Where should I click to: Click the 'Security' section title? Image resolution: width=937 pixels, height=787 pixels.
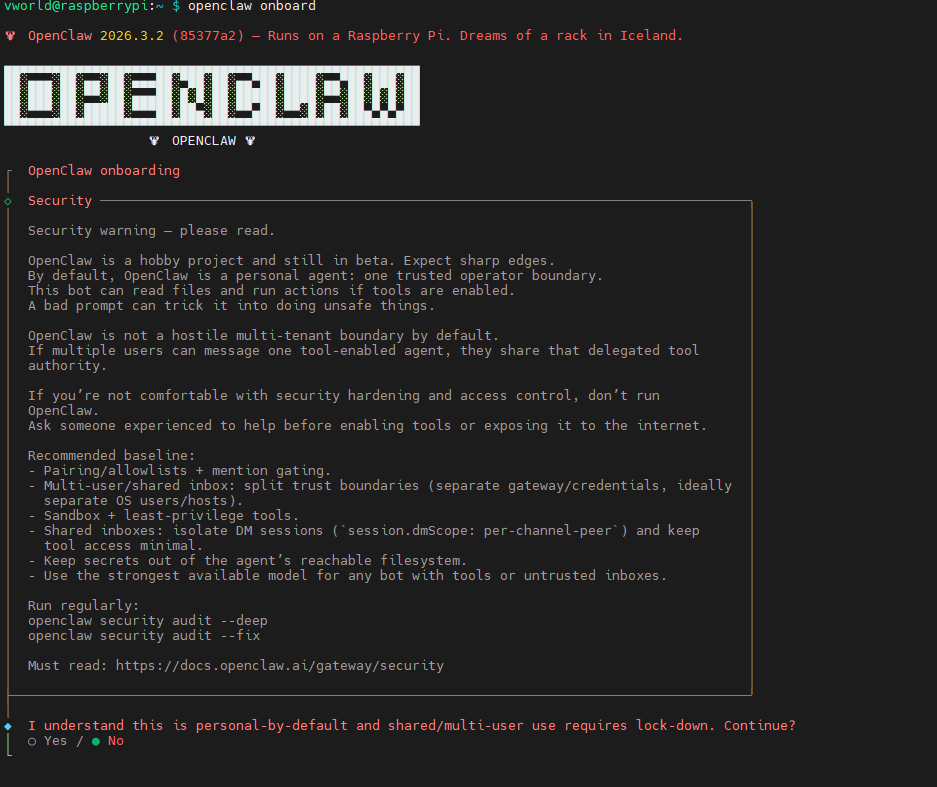(x=60, y=201)
